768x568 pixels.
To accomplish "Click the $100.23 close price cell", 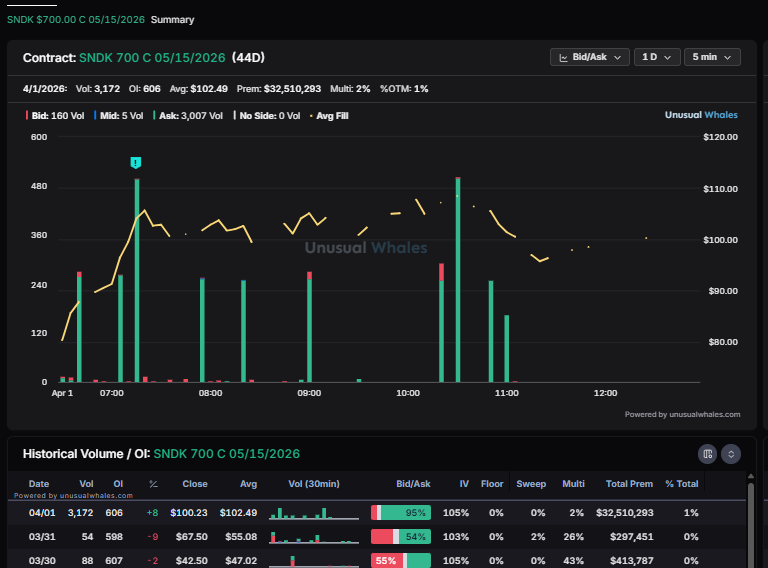I will [x=189, y=513].
